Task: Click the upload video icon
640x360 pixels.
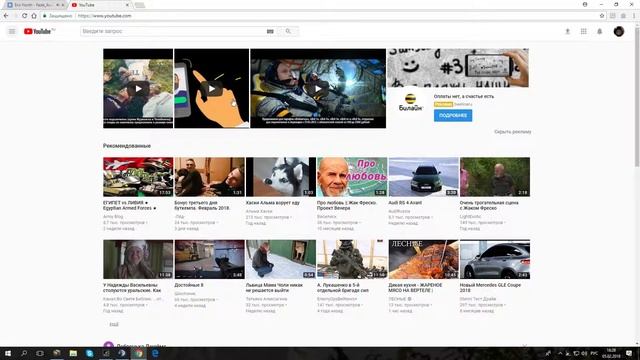Action: (567, 31)
